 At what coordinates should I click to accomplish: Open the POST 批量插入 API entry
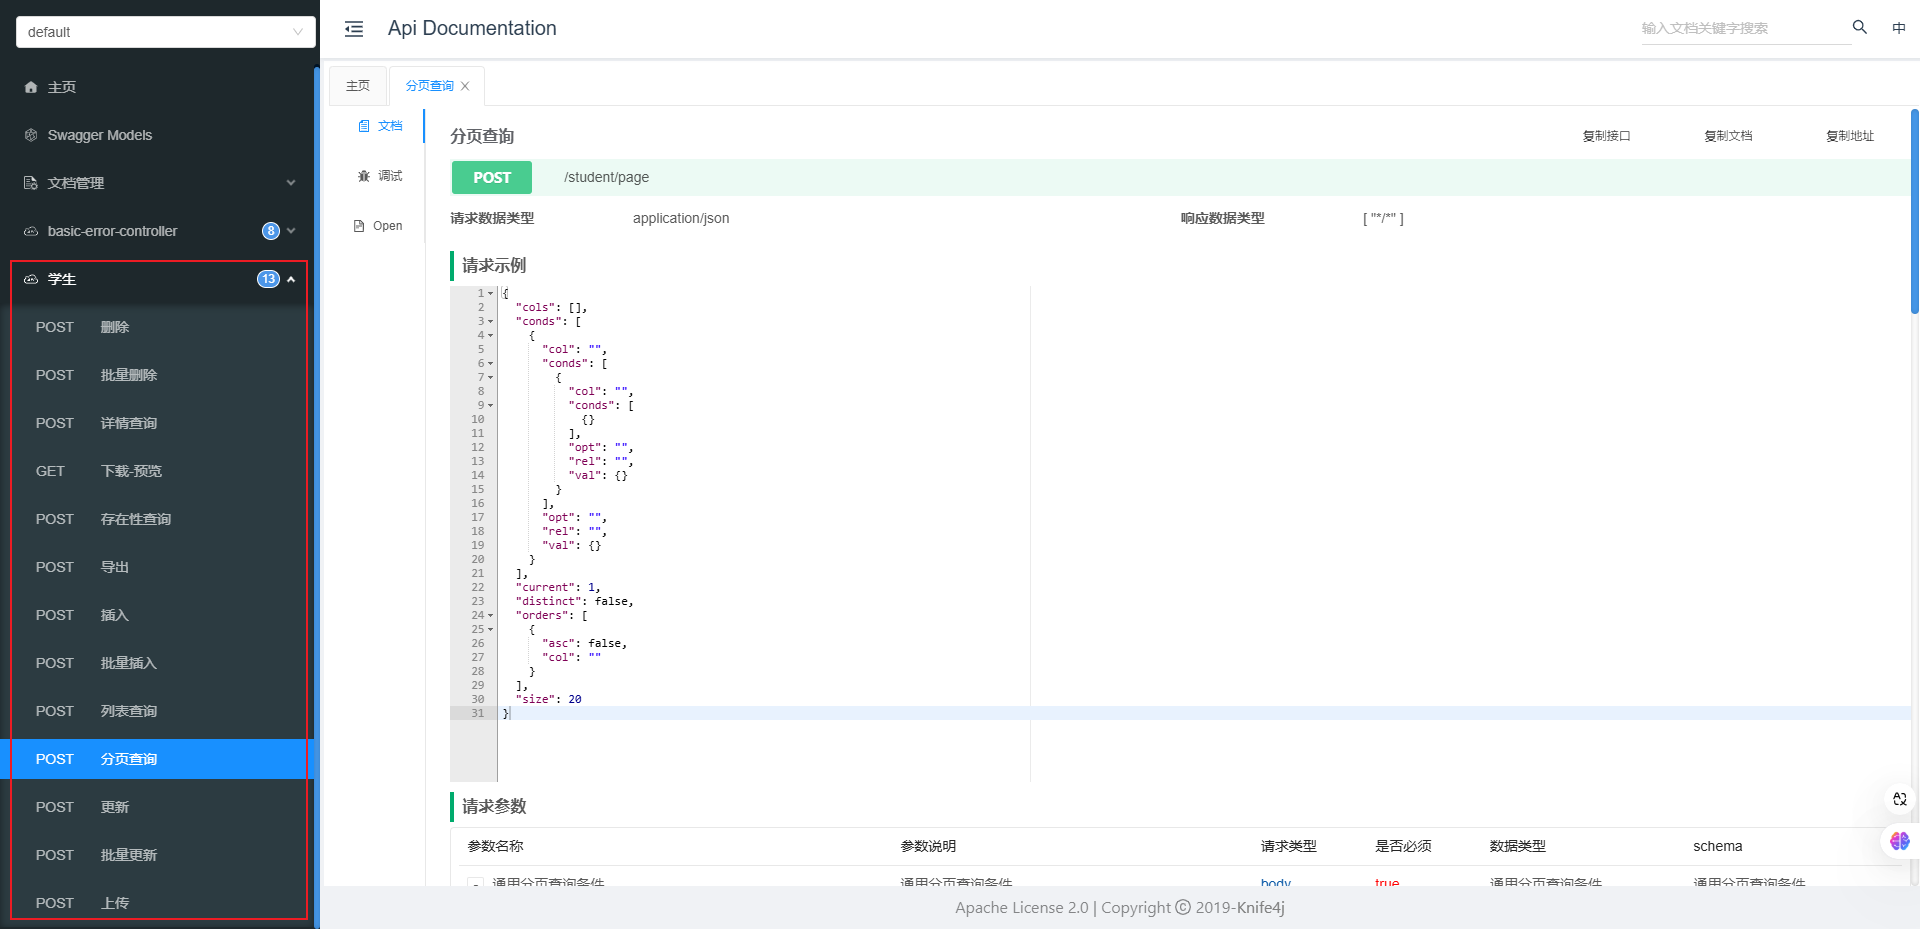coord(157,663)
